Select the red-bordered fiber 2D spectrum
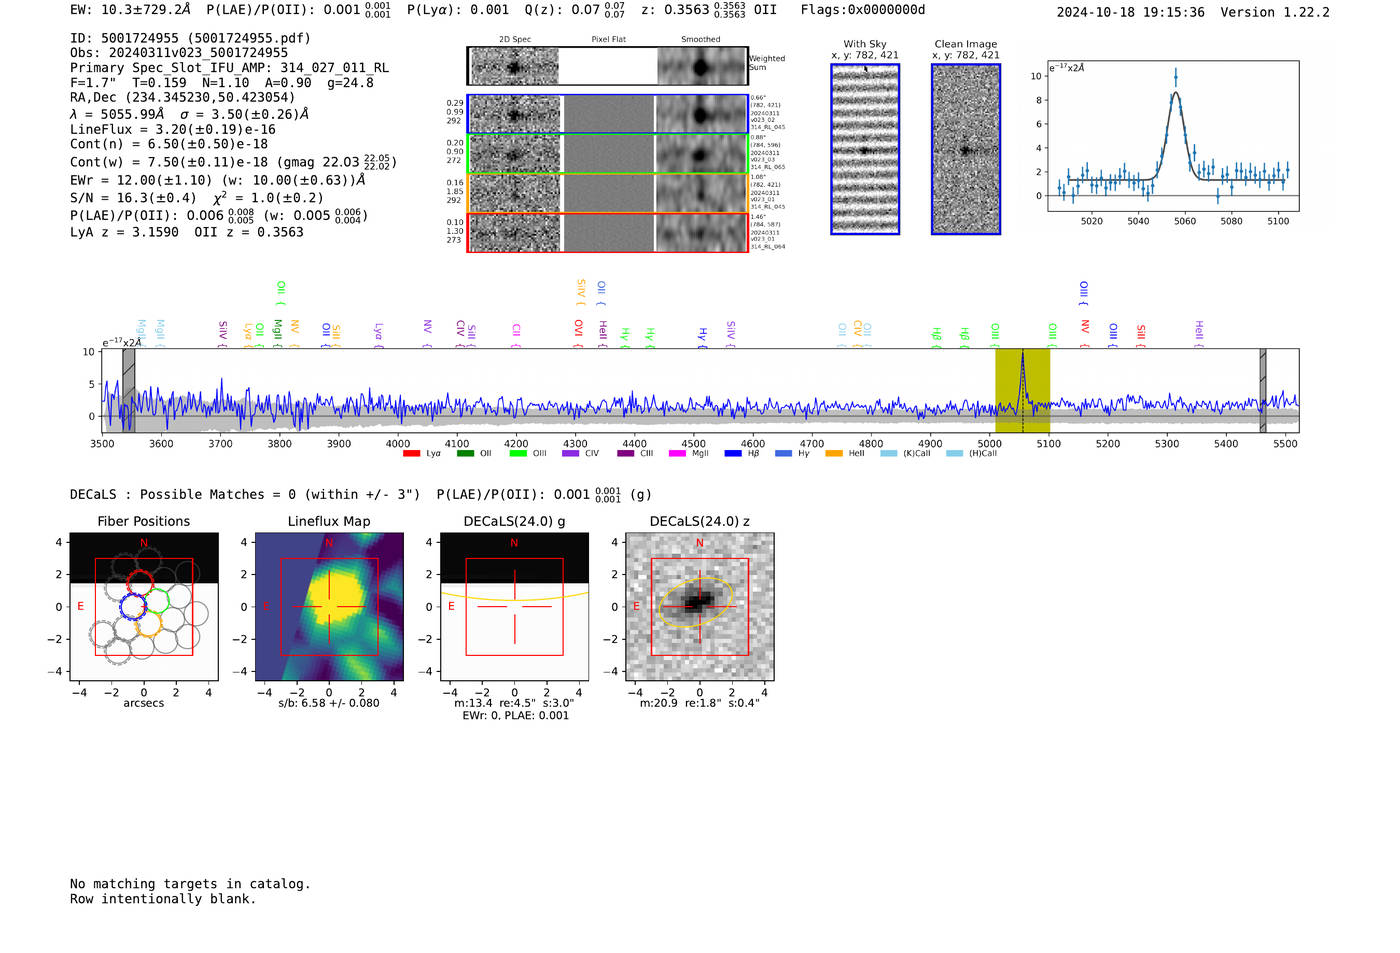This screenshot has height=953, width=1400. pyautogui.click(x=608, y=233)
